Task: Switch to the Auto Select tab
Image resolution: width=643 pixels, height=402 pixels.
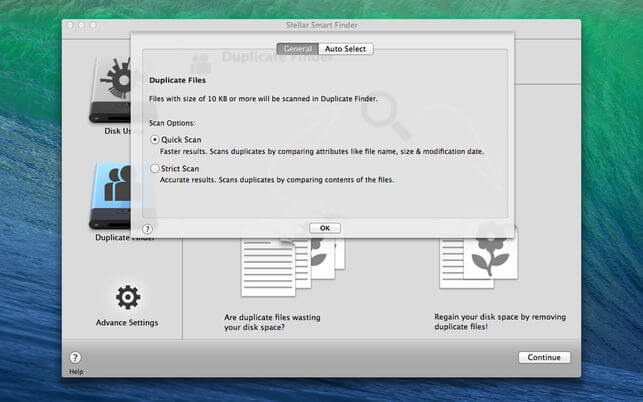Action: pos(346,49)
